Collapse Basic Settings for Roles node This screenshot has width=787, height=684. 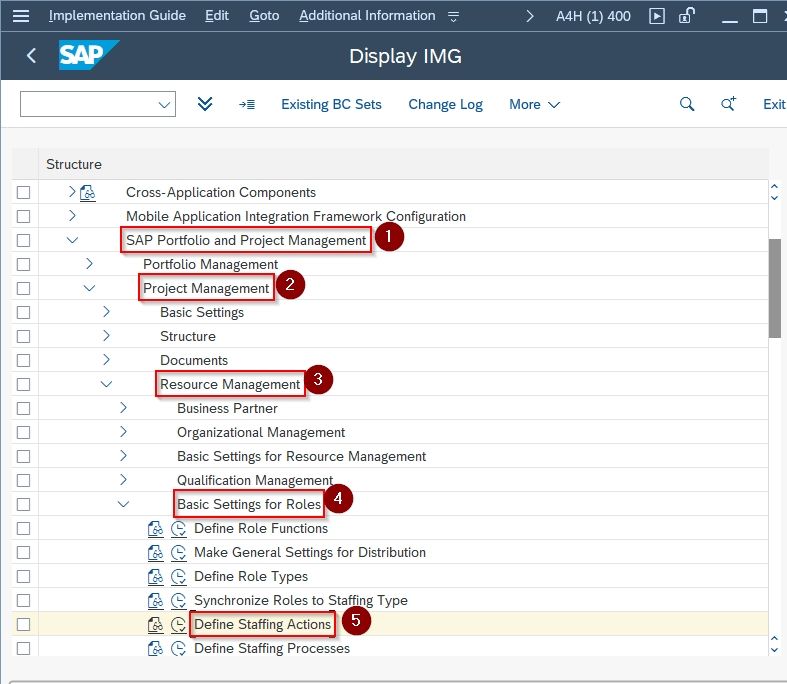(x=123, y=504)
